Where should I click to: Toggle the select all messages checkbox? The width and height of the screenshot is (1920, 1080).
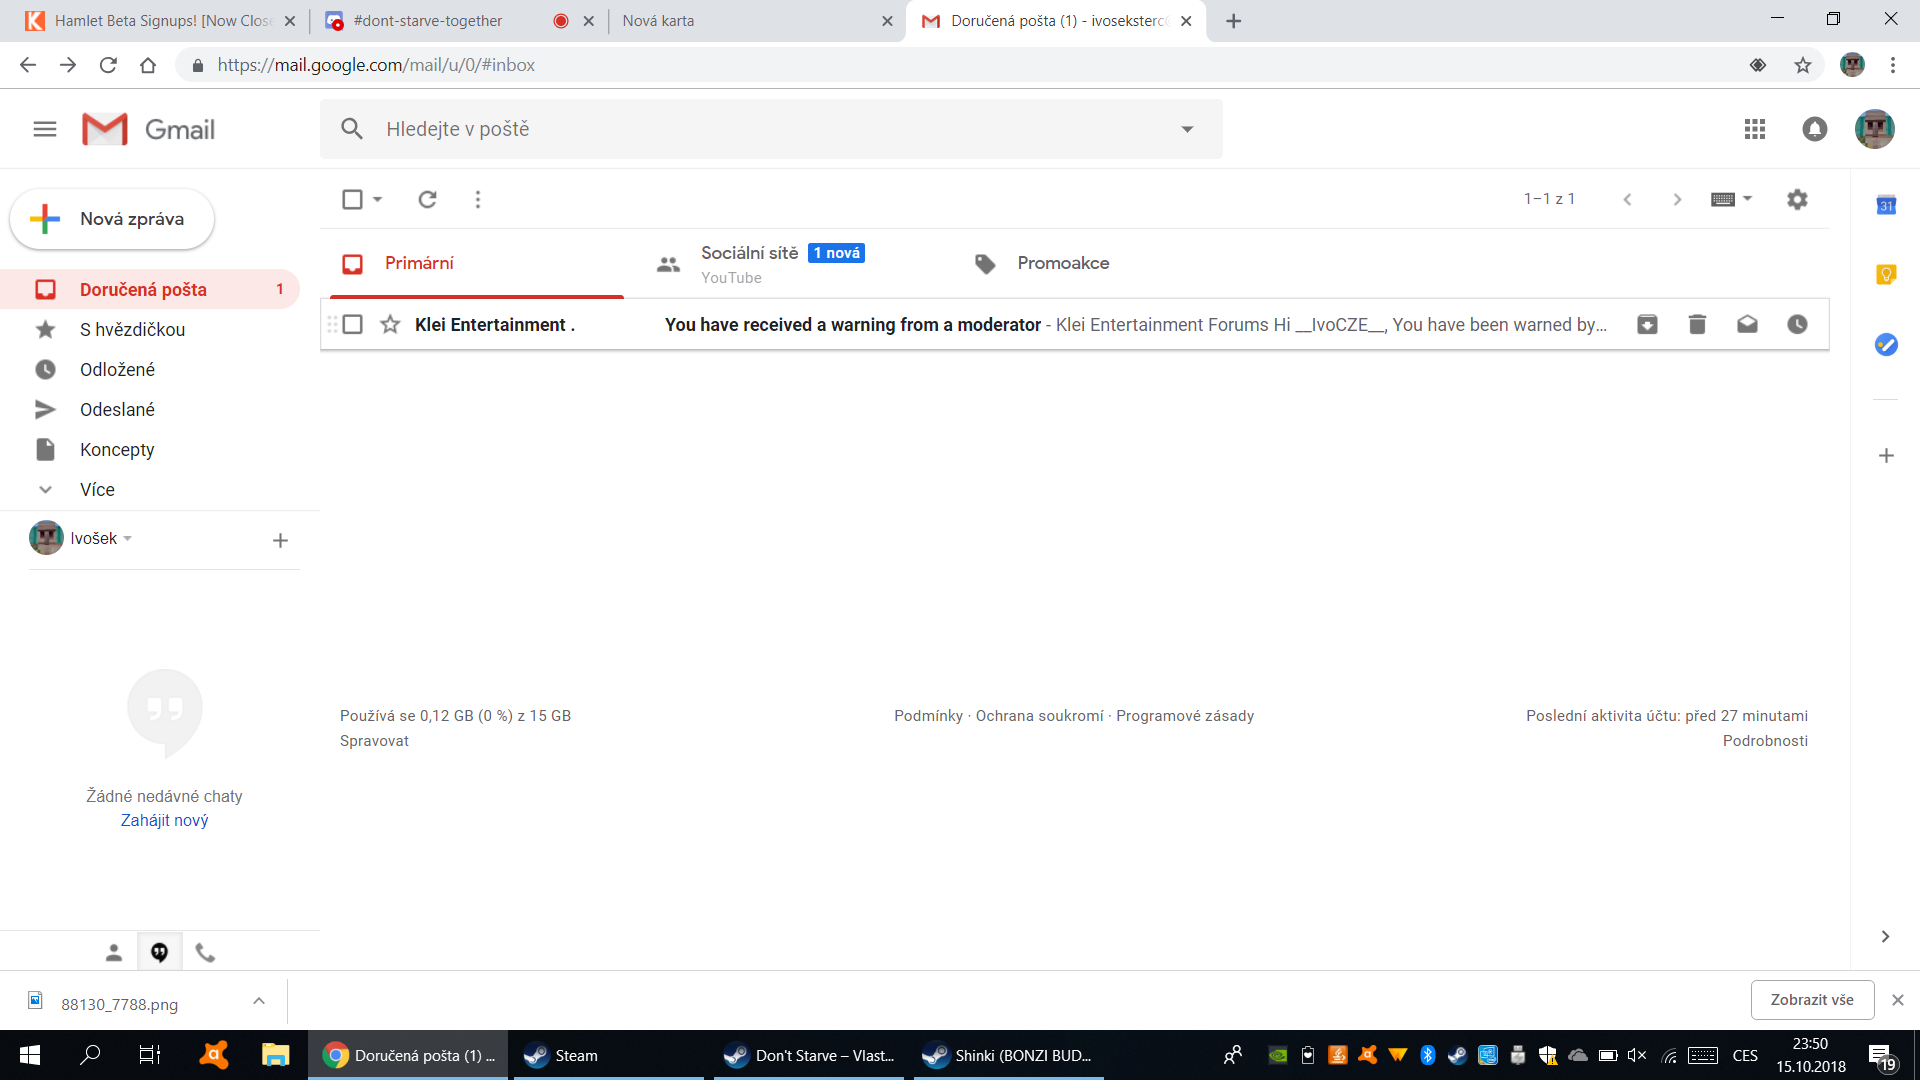coord(352,199)
